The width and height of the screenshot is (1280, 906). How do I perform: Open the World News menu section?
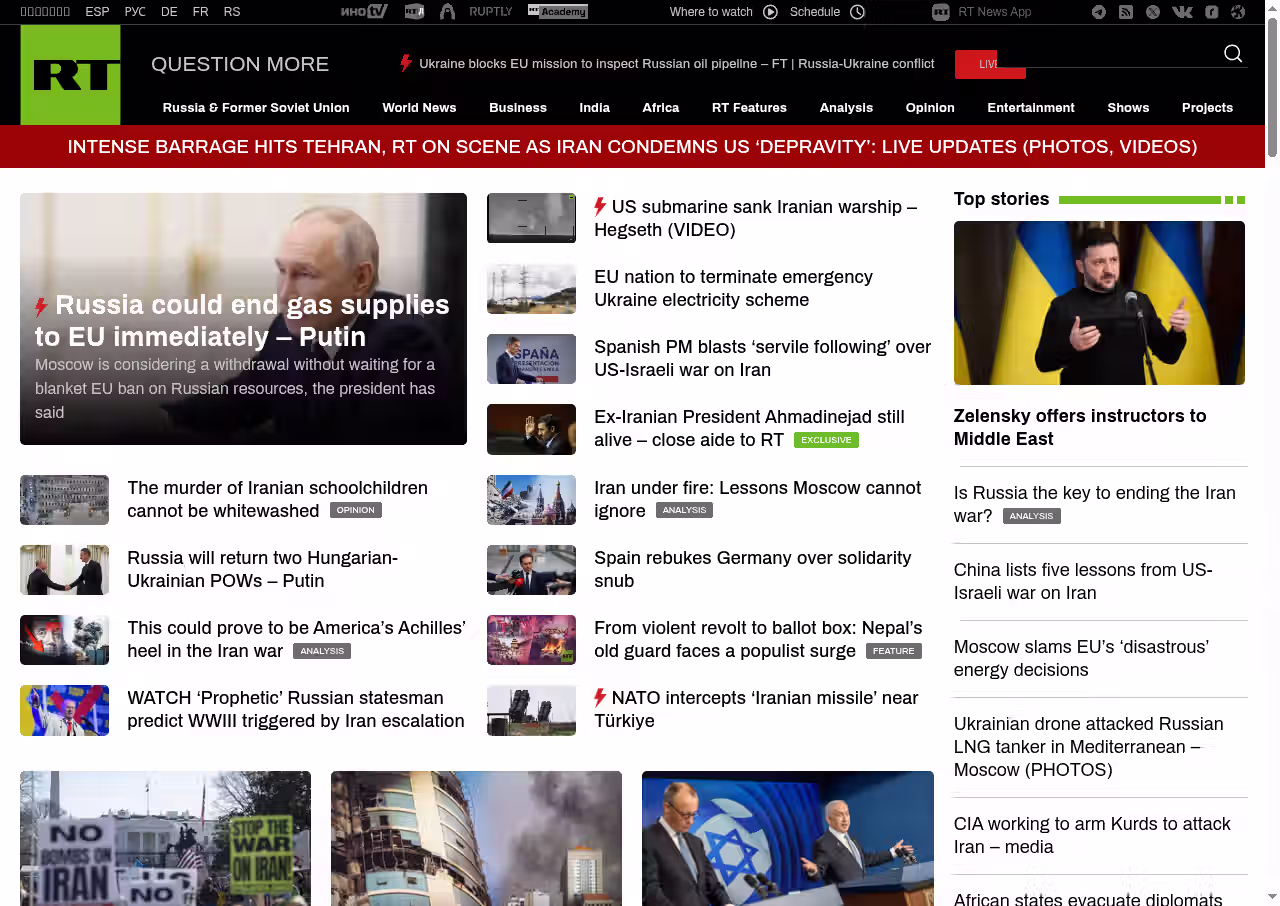pyautogui.click(x=419, y=108)
